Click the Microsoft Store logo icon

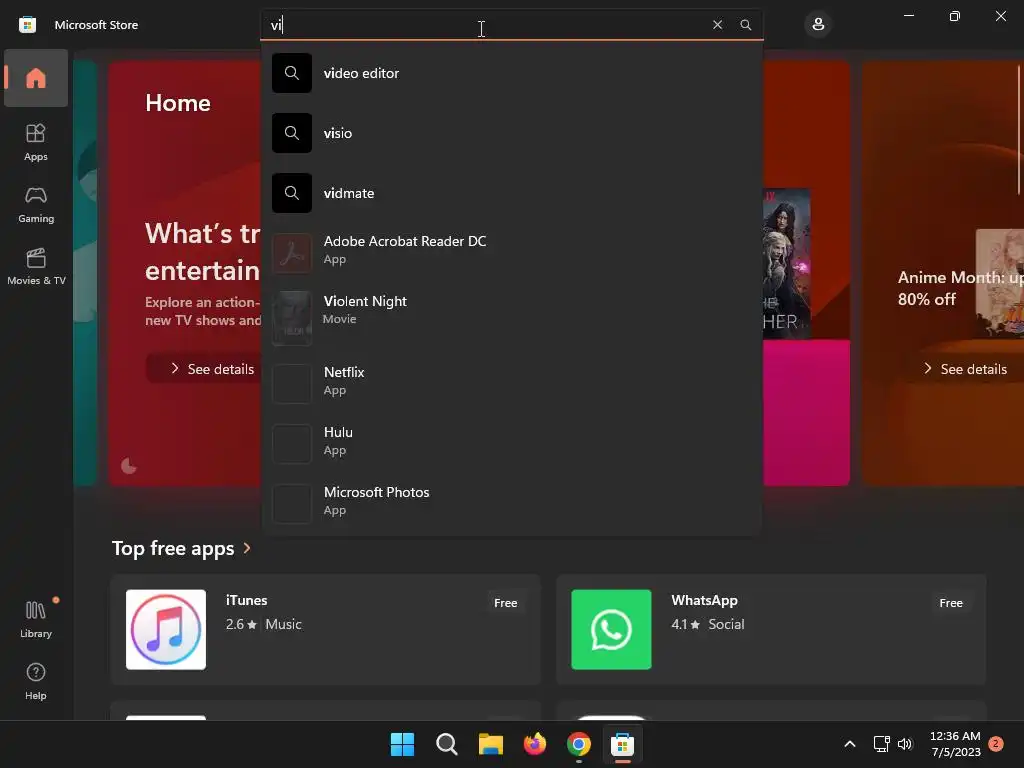[27, 25]
